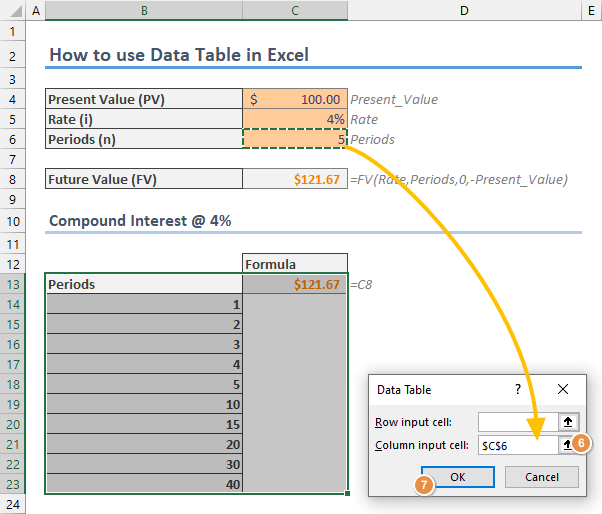Screen dimensions: 602x514
Task: Select column header A
Action: pyautogui.click(x=36, y=10)
